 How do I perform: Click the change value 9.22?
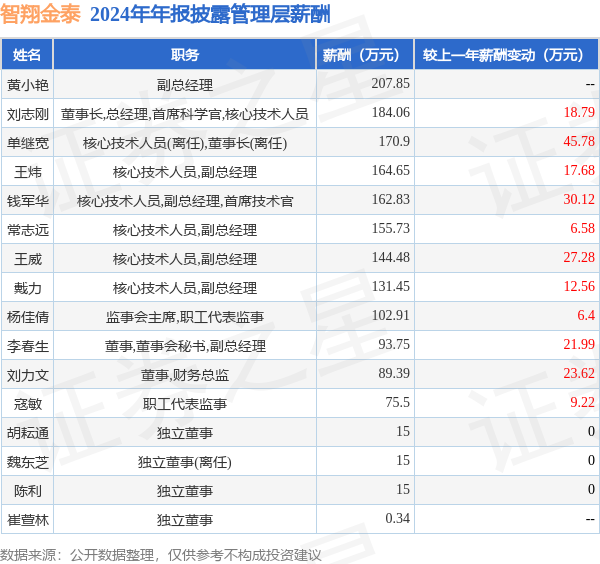tap(582, 403)
